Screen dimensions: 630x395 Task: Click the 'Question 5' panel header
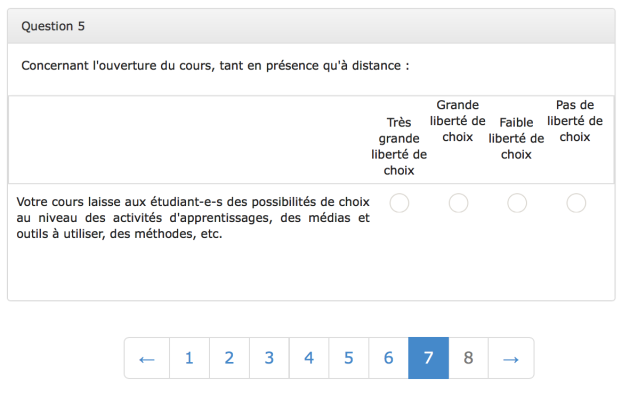tap(311, 26)
